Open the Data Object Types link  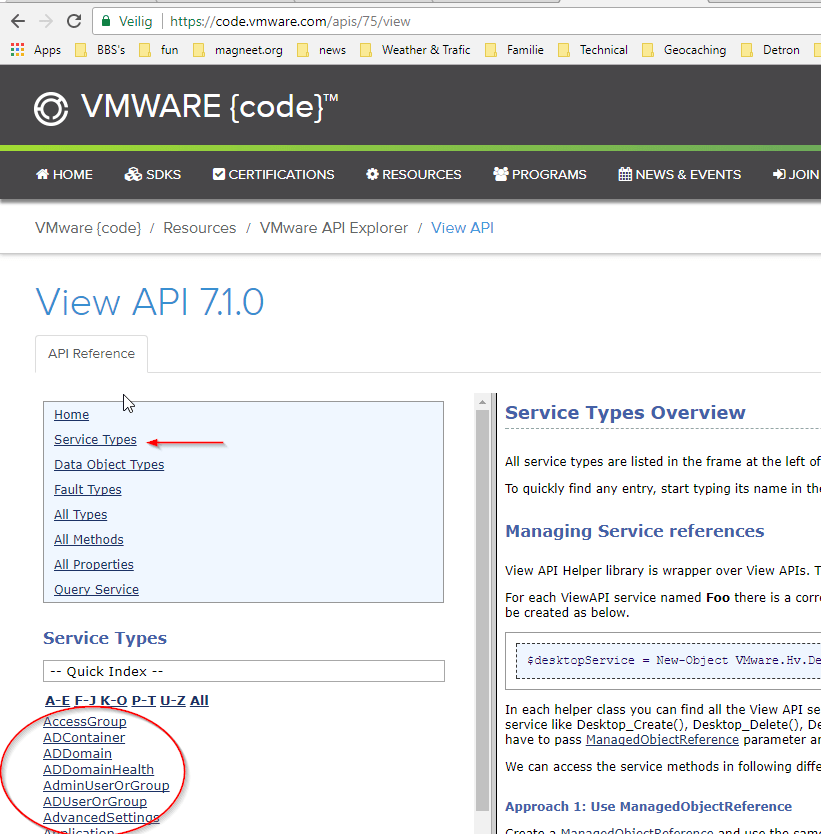pos(109,464)
